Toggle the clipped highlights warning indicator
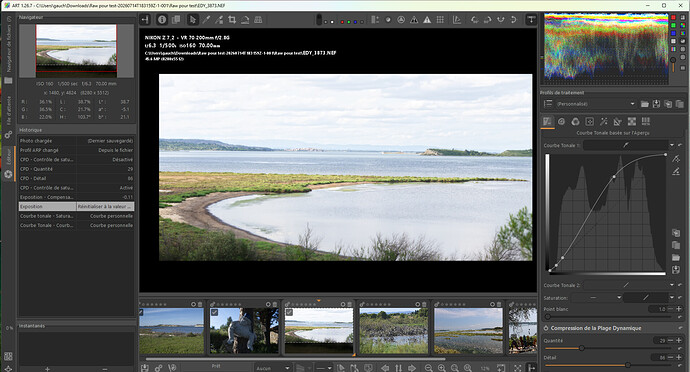 (427, 19)
